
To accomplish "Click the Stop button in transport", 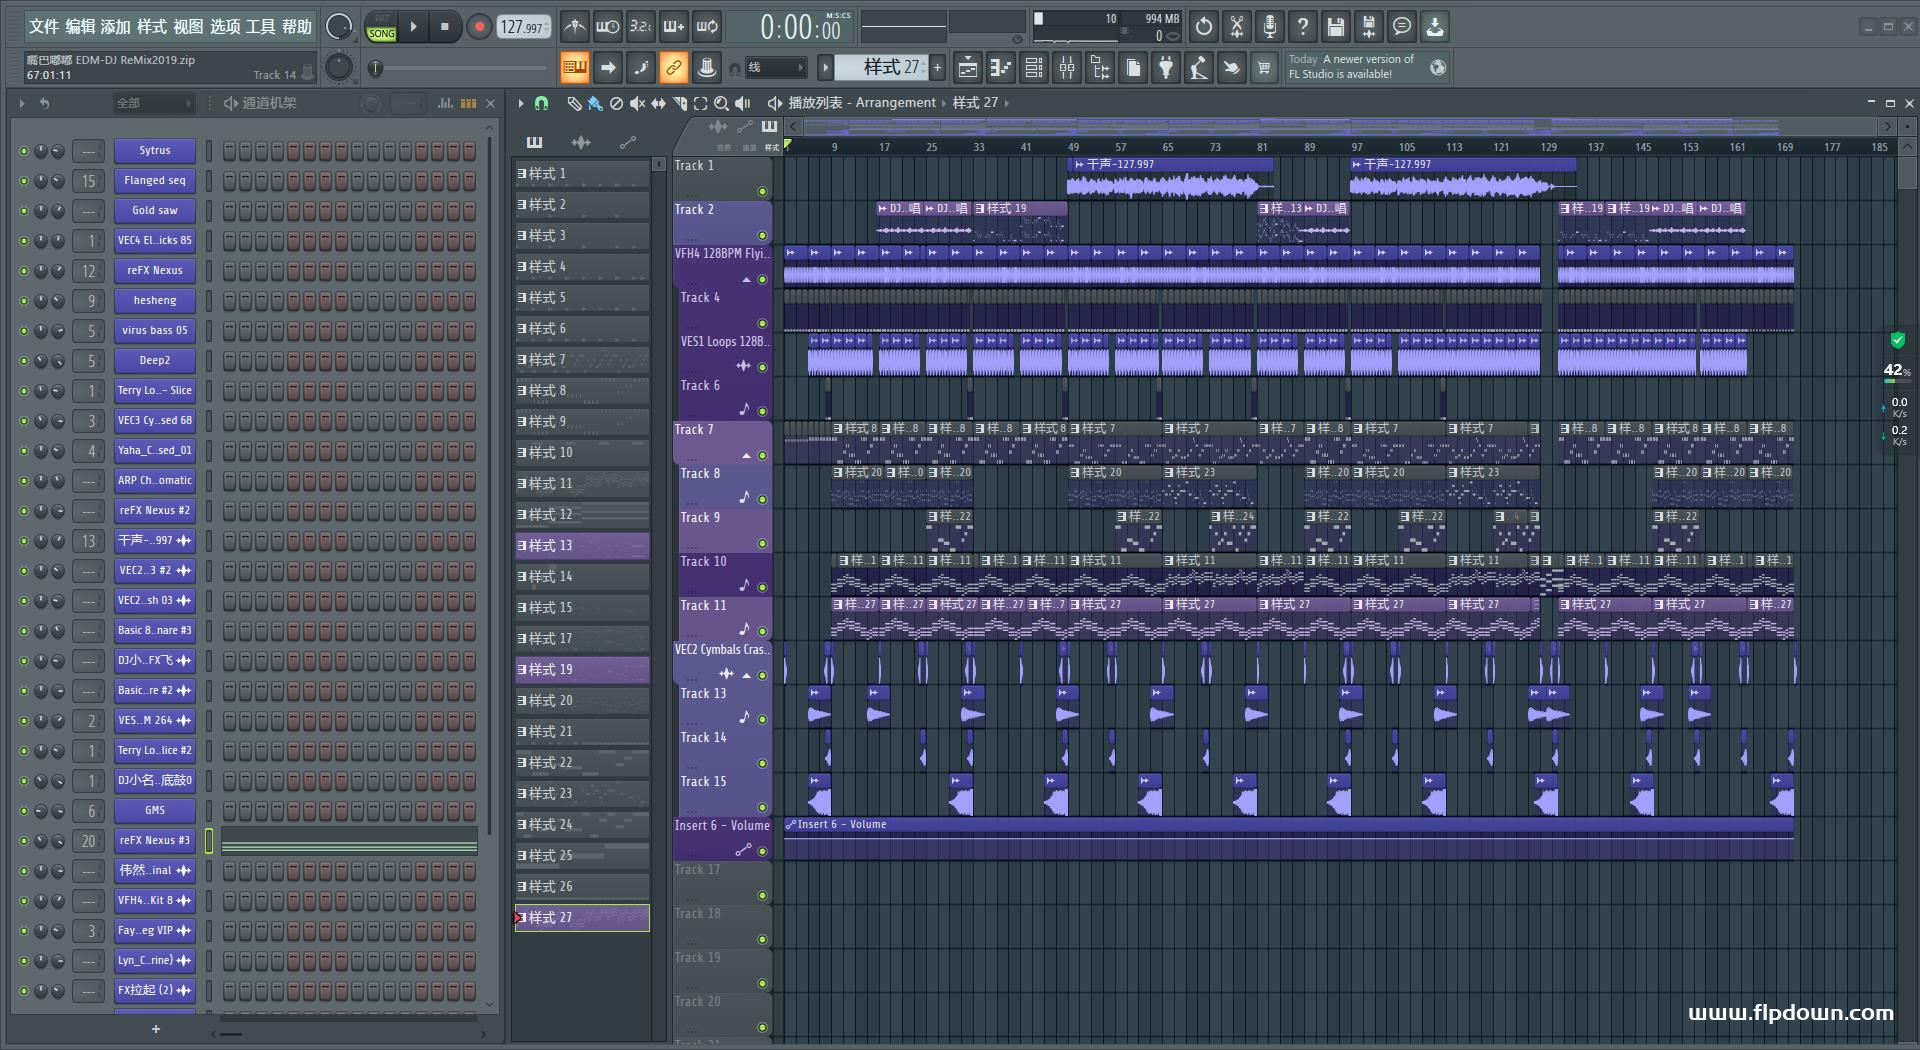I will pyautogui.click(x=445, y=27).
